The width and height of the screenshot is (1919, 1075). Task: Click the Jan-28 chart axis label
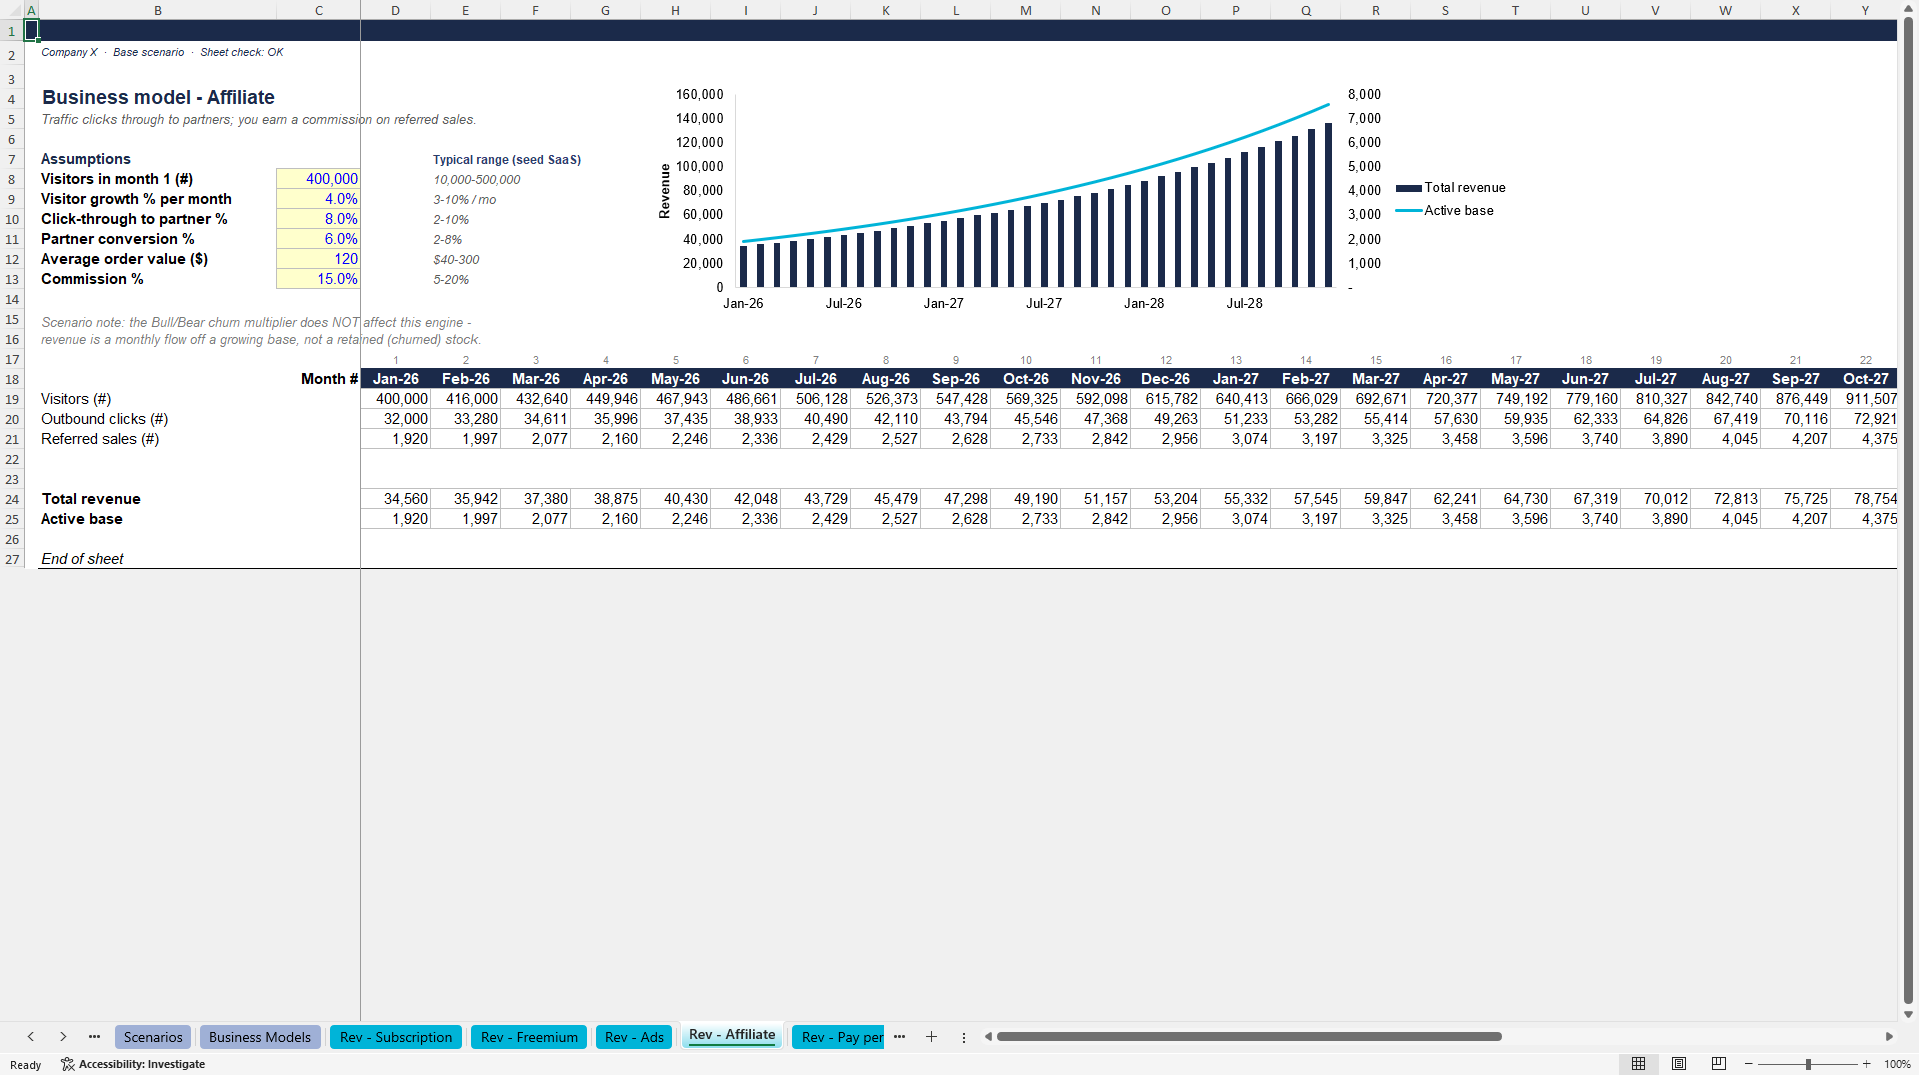point(1144,303)
